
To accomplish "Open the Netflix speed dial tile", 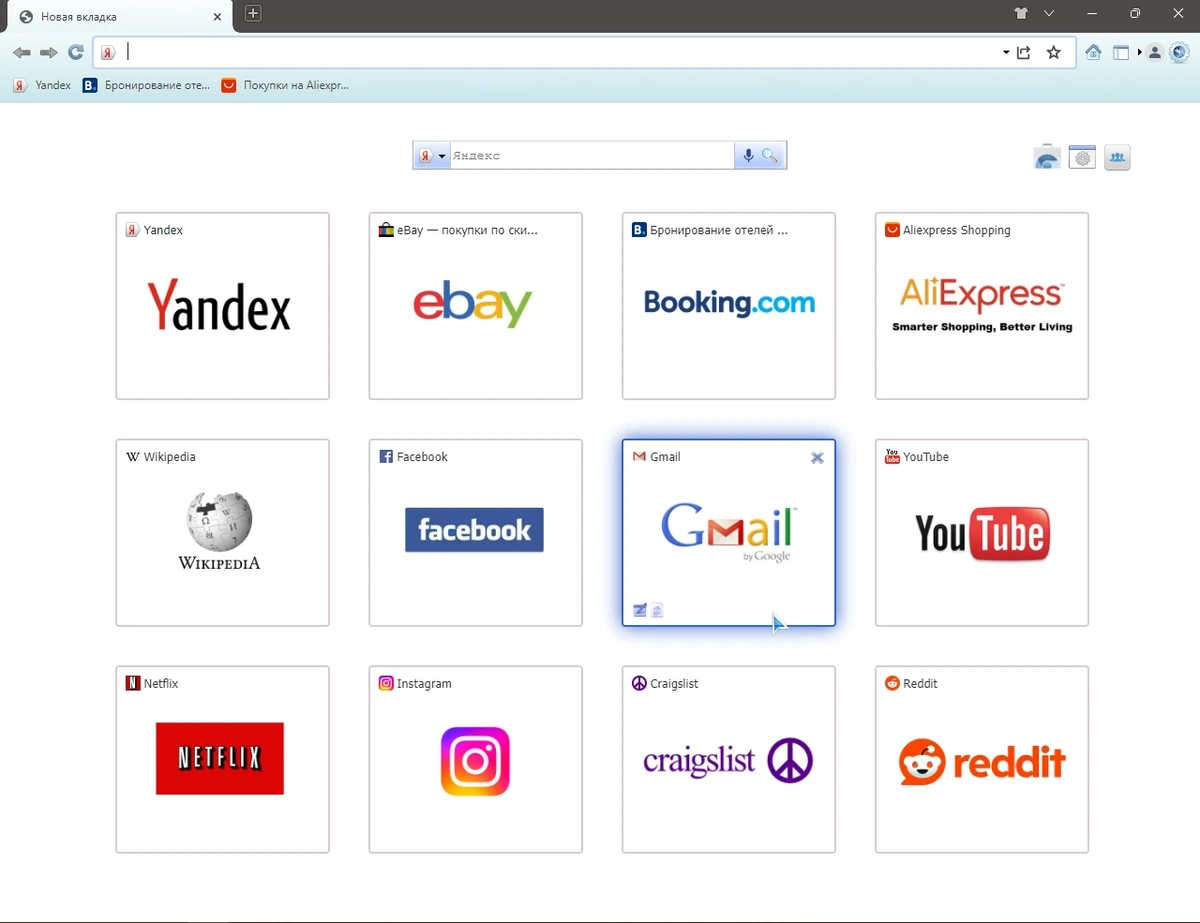I will click(x=222, y=759).
